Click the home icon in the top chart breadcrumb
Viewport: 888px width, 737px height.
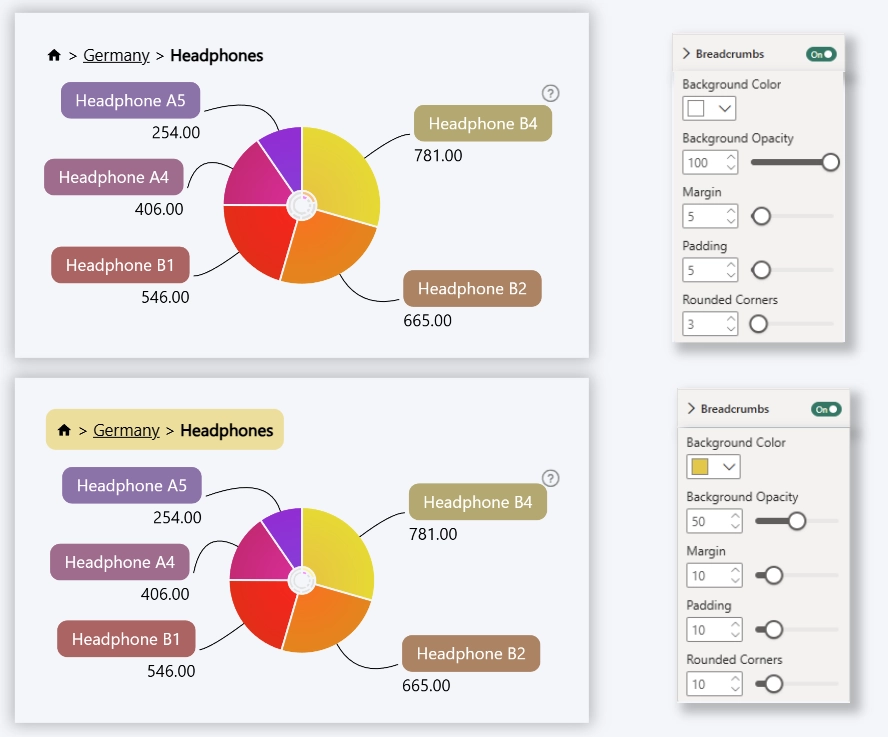click(x=54, y=56)
